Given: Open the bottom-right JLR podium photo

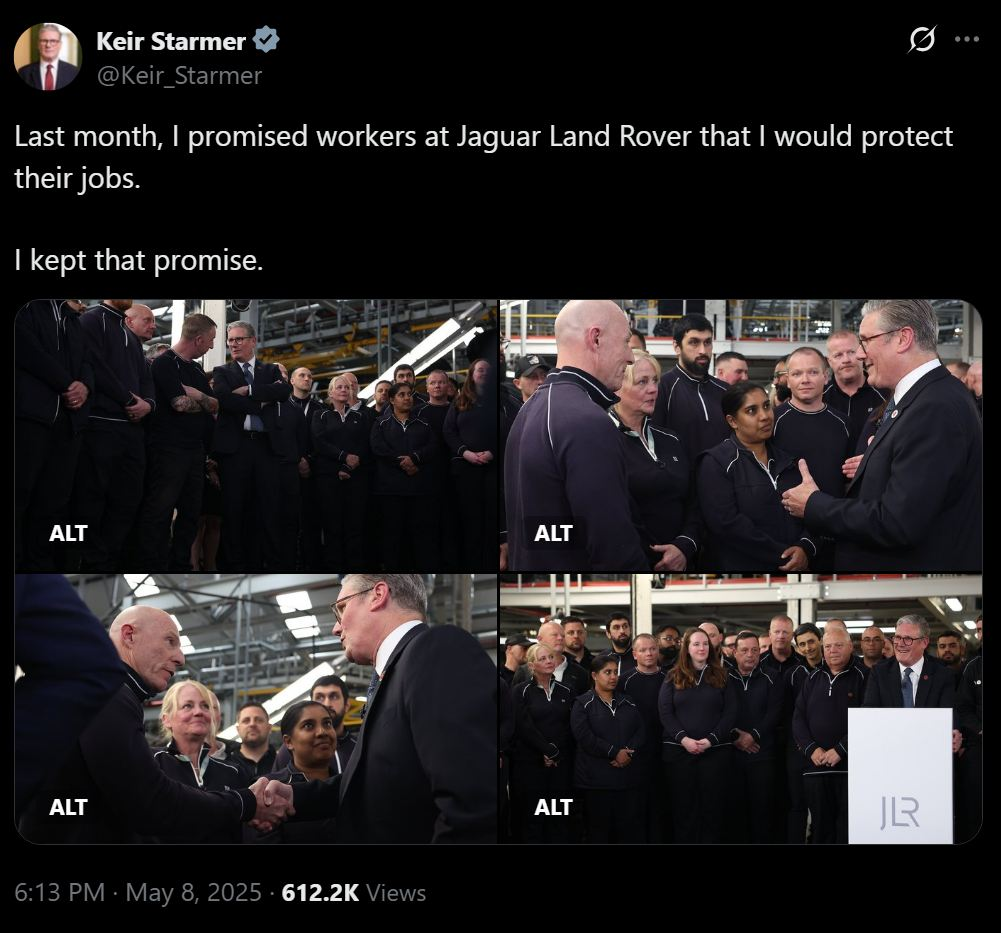Looking at the screenshot, I should coord(741,709).
